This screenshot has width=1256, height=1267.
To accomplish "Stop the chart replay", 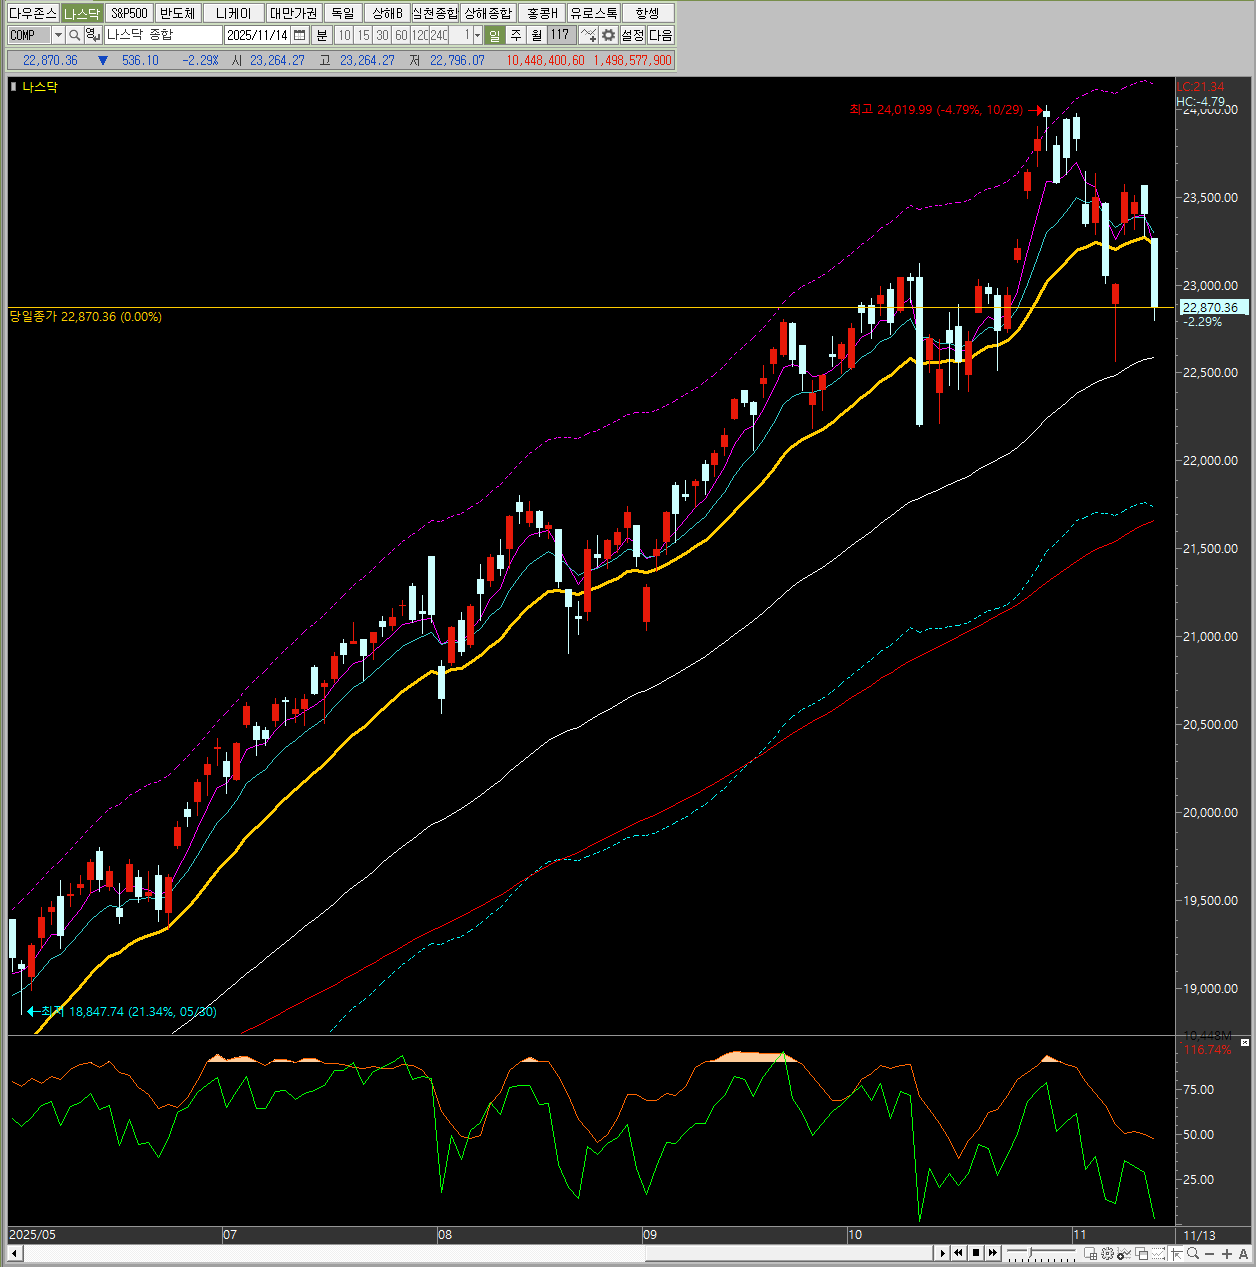I will [x=976, y=1253].
